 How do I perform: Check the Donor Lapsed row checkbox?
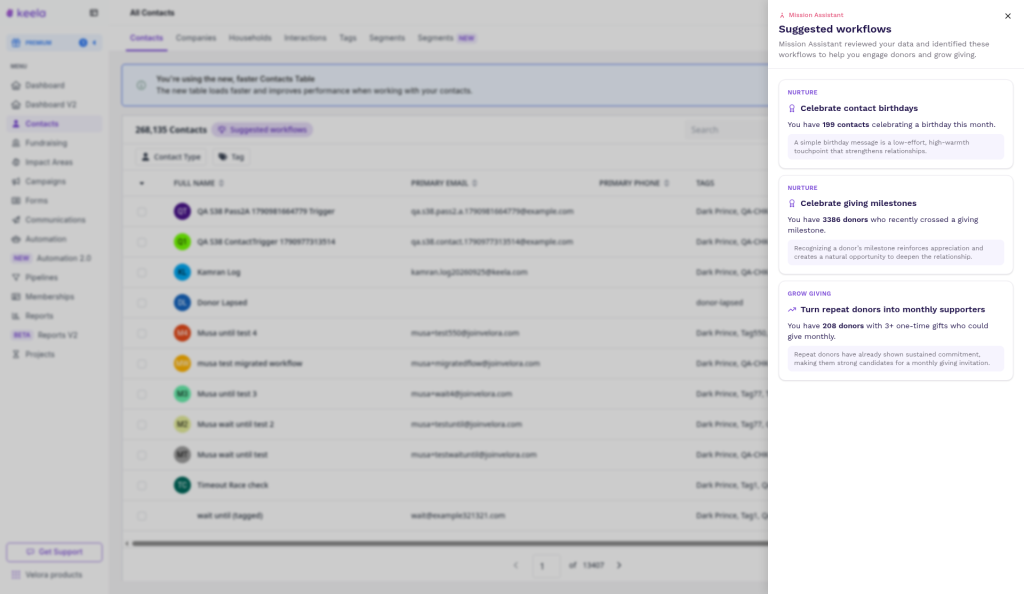pos(142,303)
